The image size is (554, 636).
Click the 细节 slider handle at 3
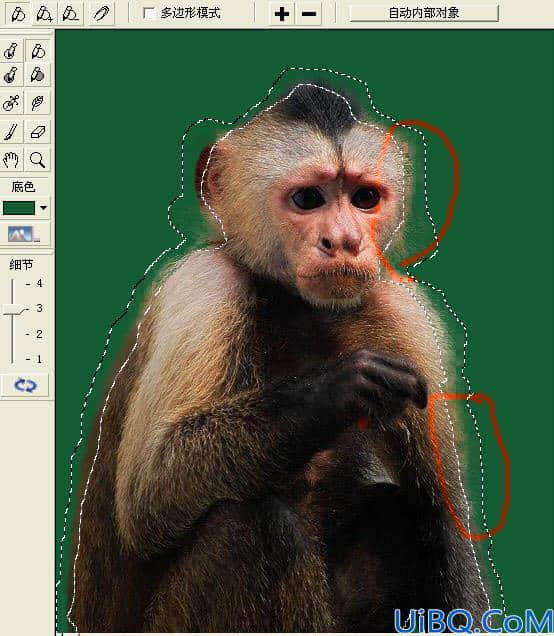pyautogui.click(x=15, y=310)
